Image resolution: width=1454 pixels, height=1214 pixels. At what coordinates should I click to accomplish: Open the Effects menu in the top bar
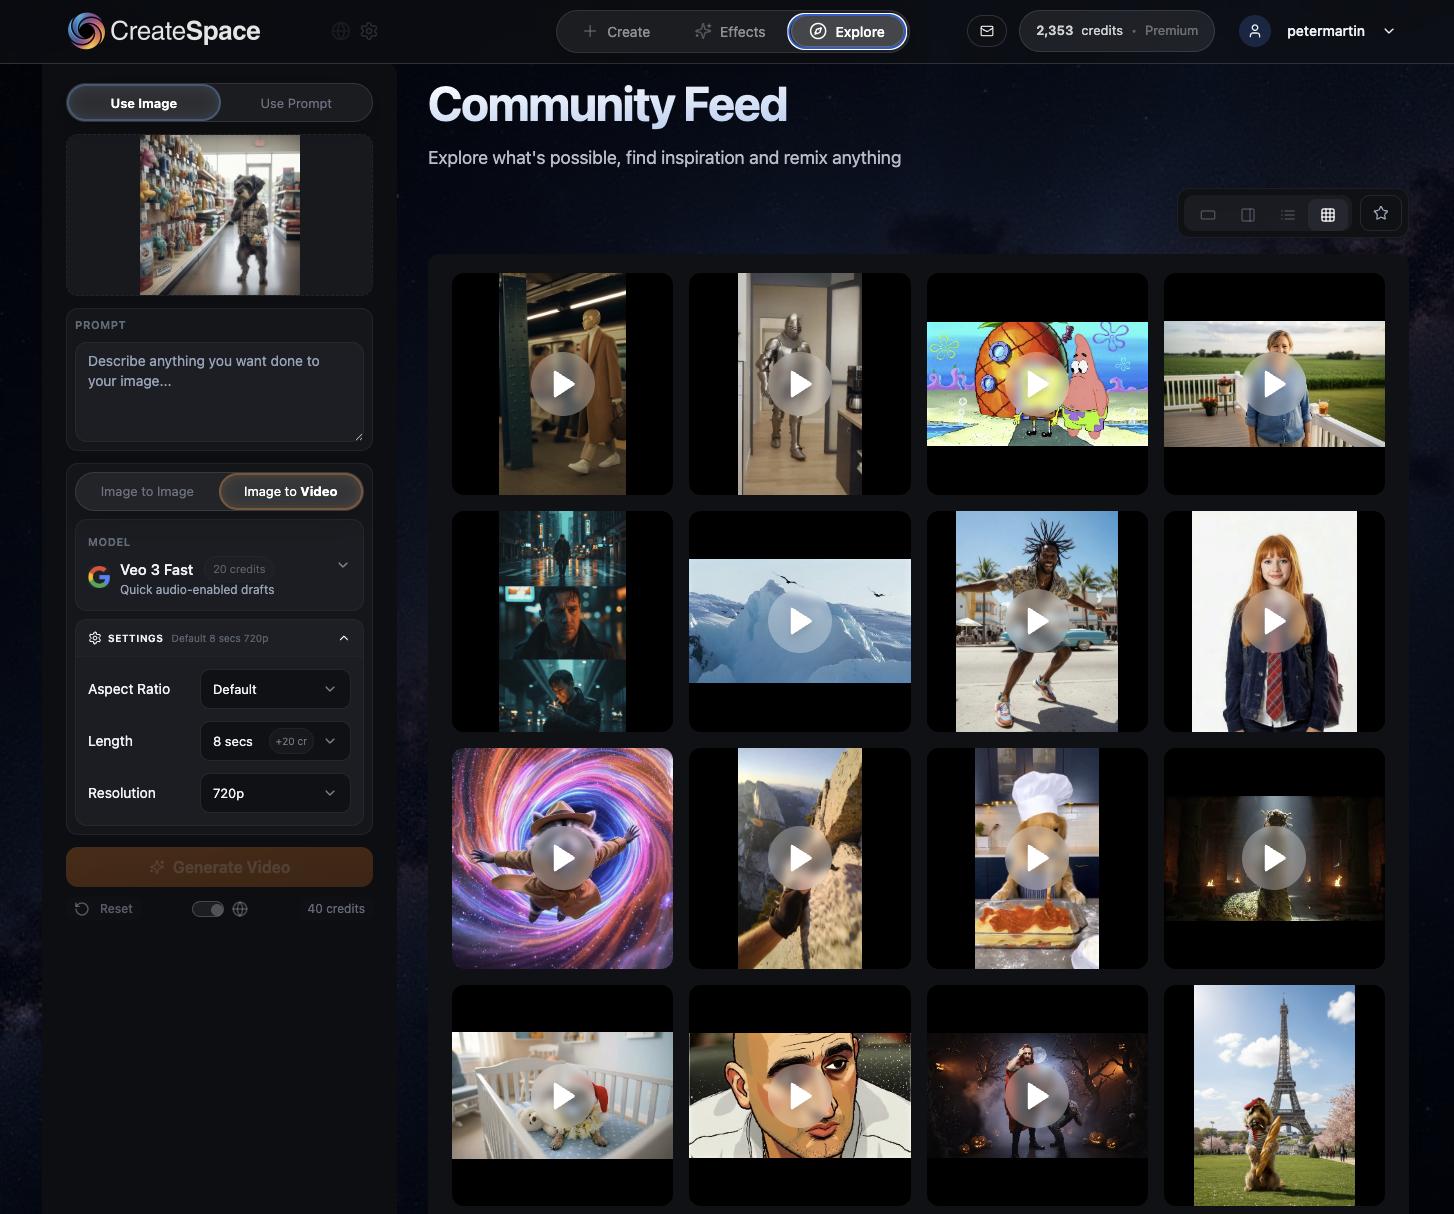(x=730, y=31)
